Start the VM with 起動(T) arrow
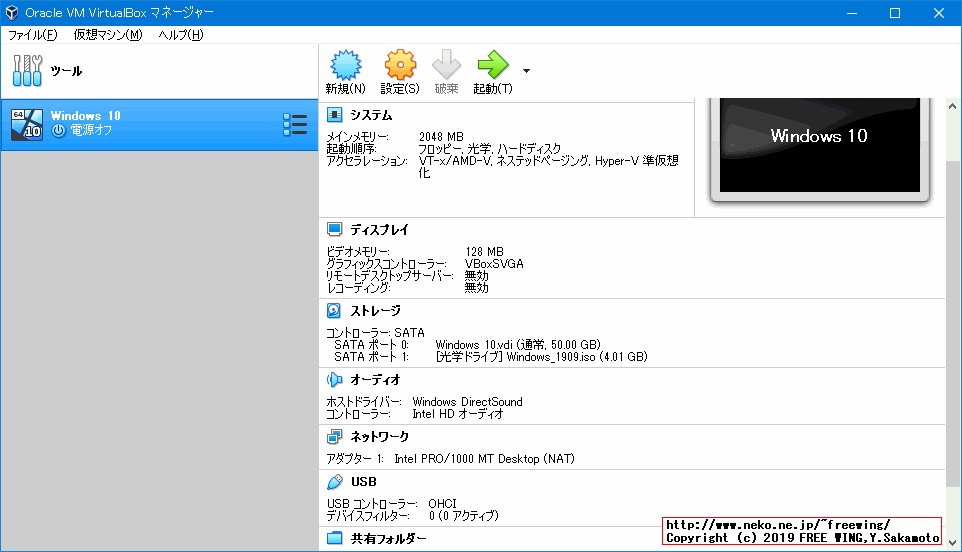This screenshot has width=962, height=552. 493,65
